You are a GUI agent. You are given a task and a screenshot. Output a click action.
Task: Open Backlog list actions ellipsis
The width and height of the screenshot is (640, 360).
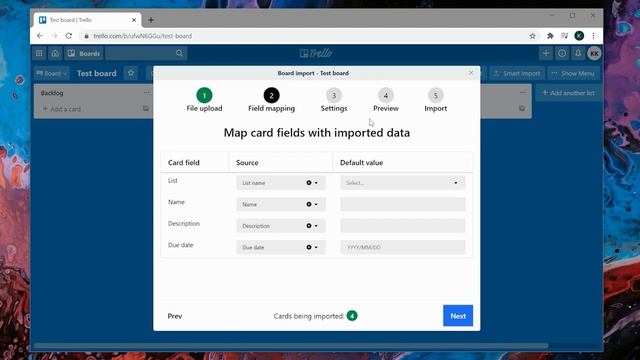pos(147,93)
